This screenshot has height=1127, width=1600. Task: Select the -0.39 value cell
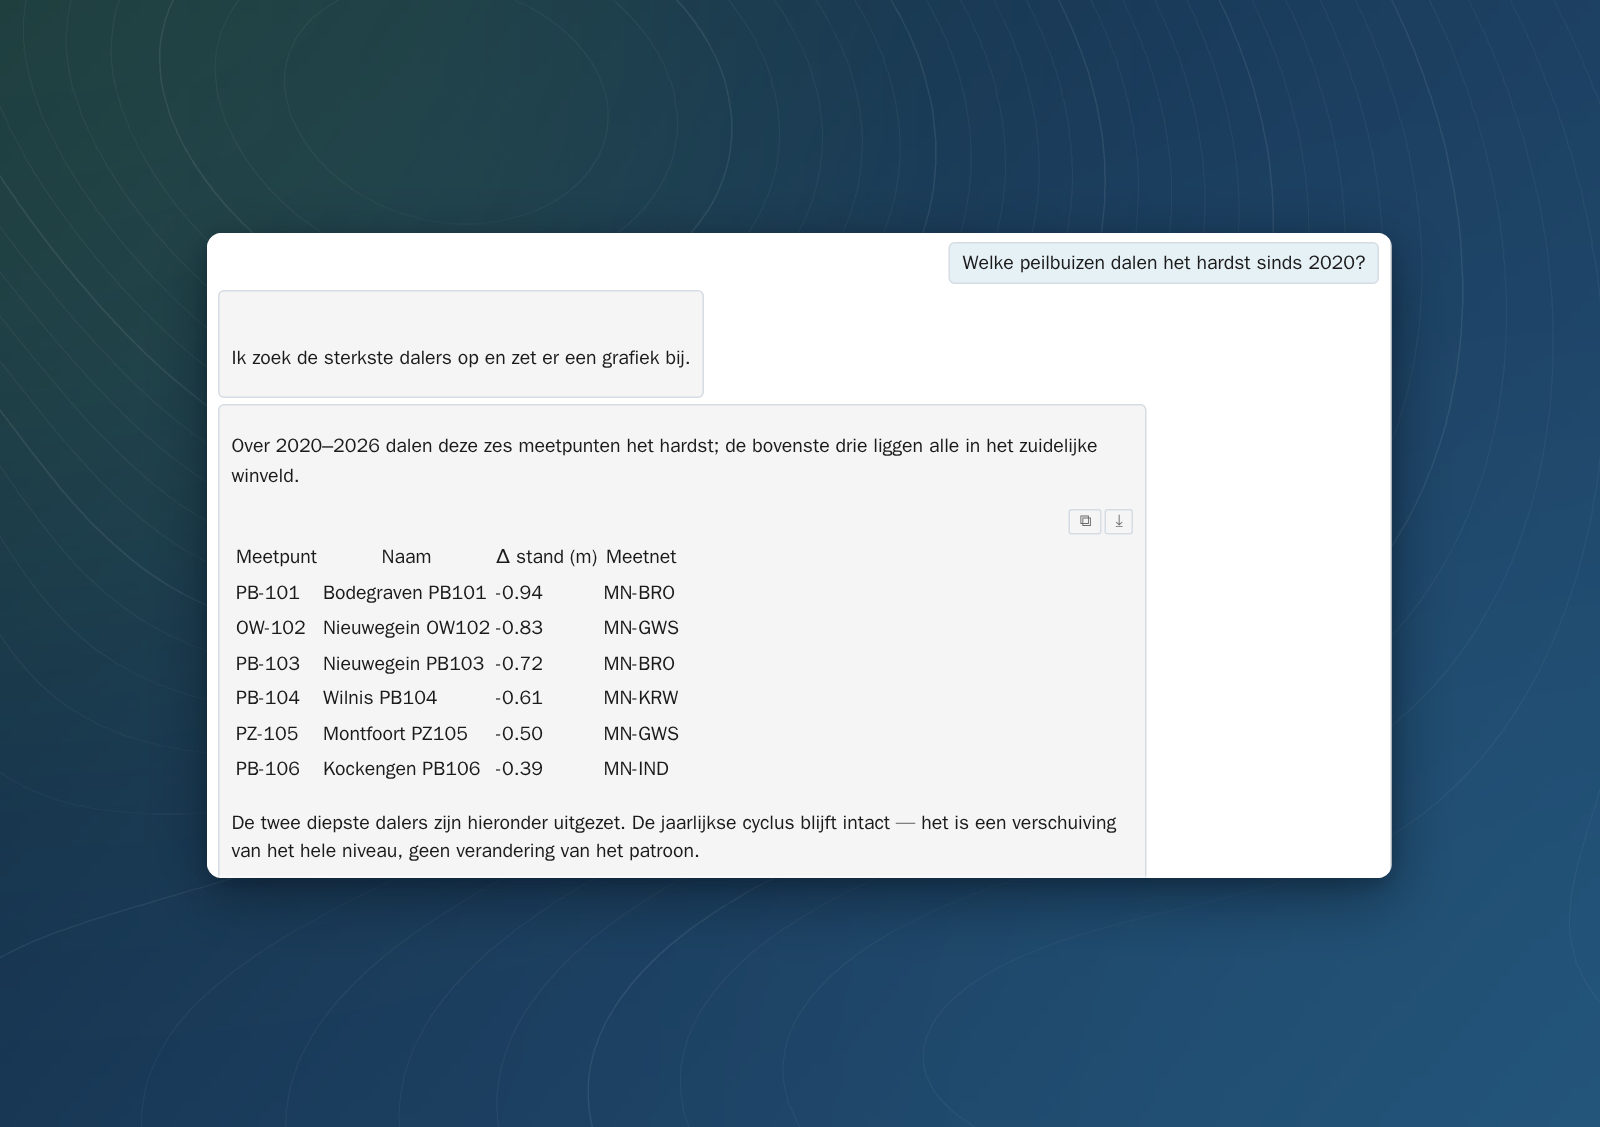519,769
